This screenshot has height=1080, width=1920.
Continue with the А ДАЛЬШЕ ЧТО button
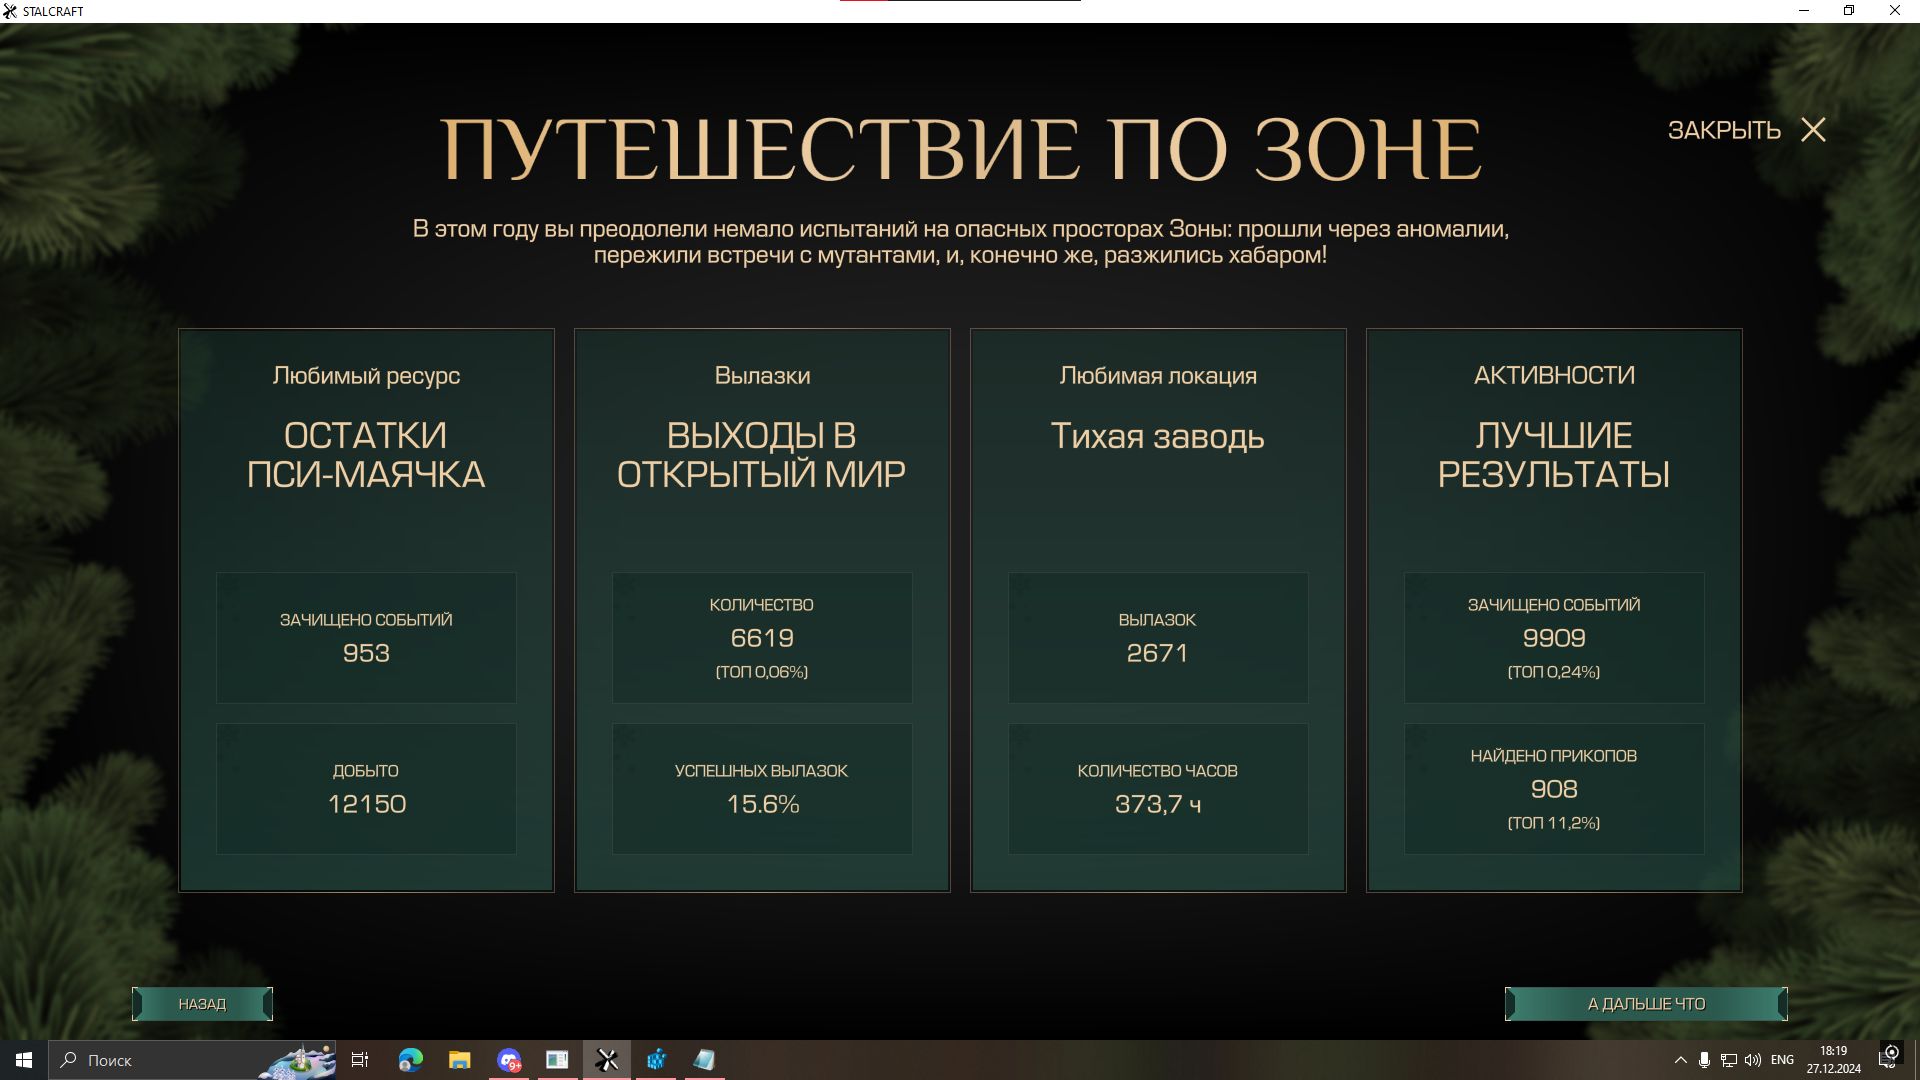[1646, 1004]
